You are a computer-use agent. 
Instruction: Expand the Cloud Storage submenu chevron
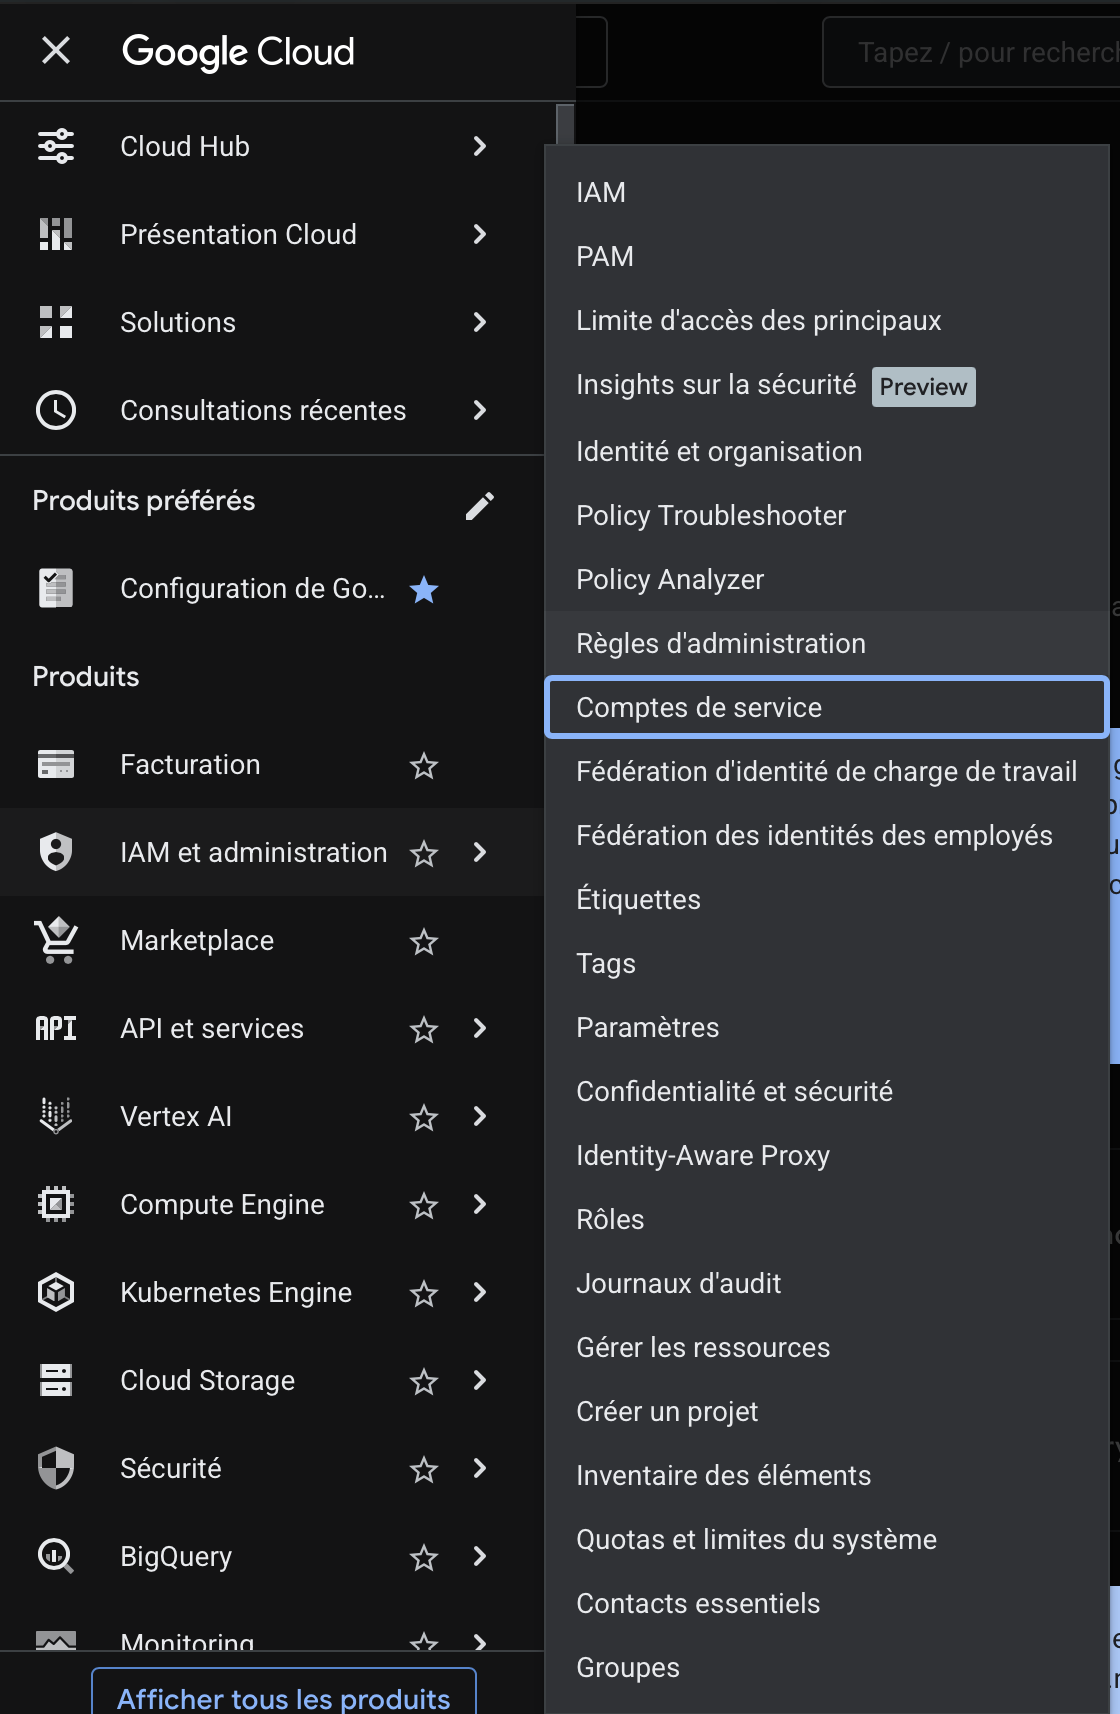[480, 1380]
